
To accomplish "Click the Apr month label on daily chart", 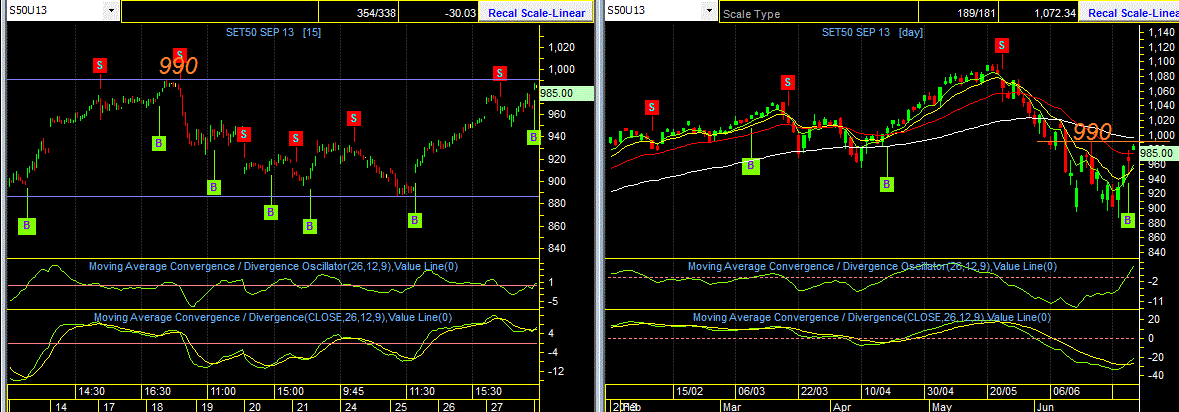I will tap(841, 407).
